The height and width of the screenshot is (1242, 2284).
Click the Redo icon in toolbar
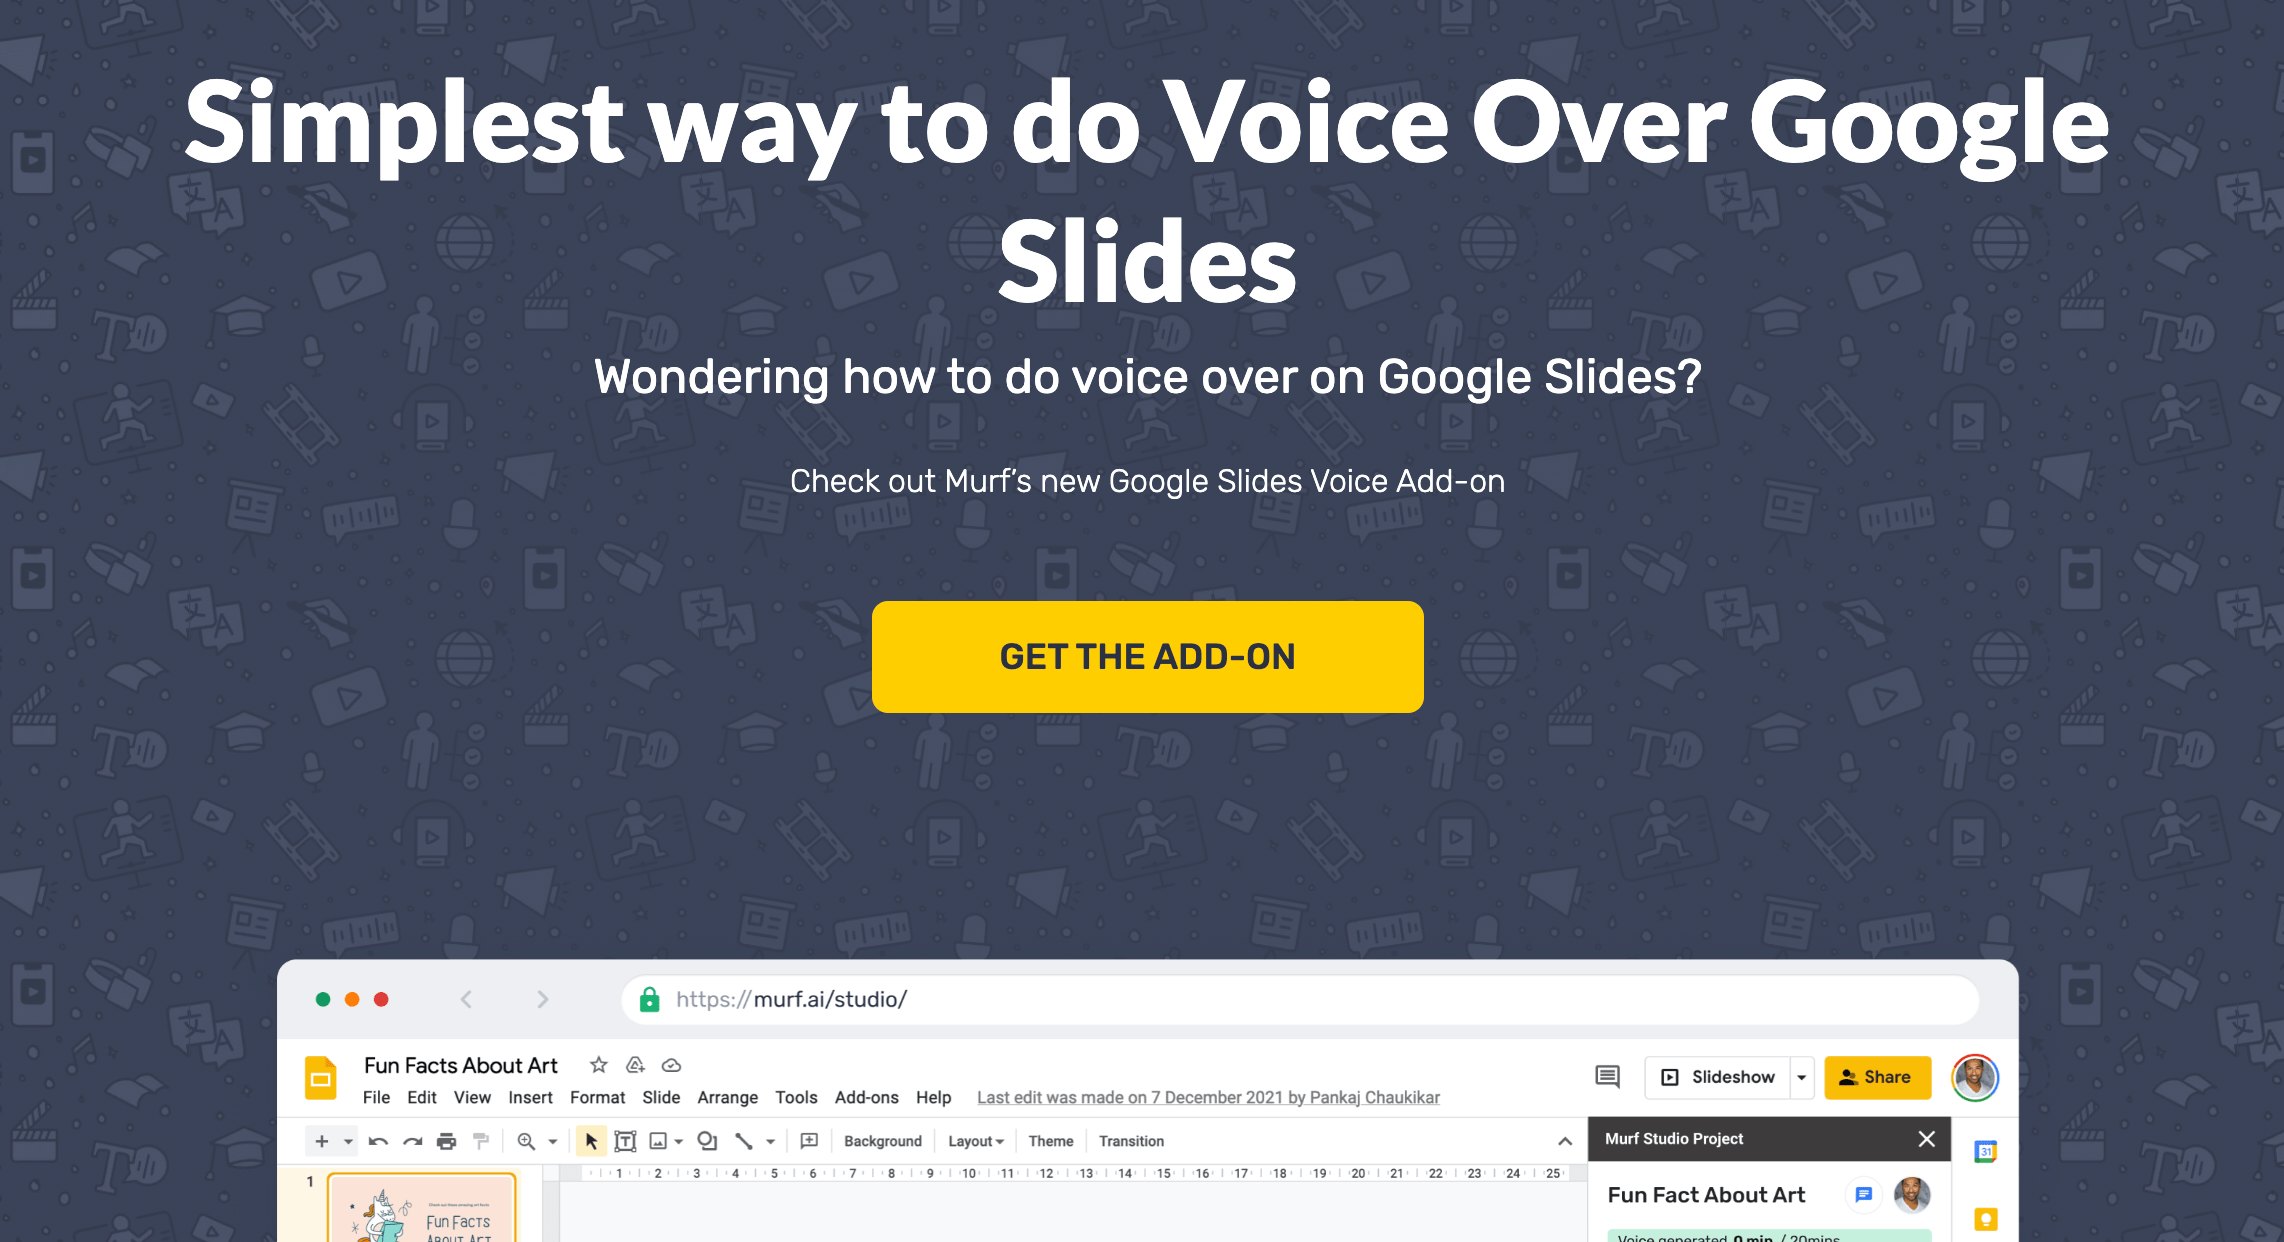(x=410, y=1141)
